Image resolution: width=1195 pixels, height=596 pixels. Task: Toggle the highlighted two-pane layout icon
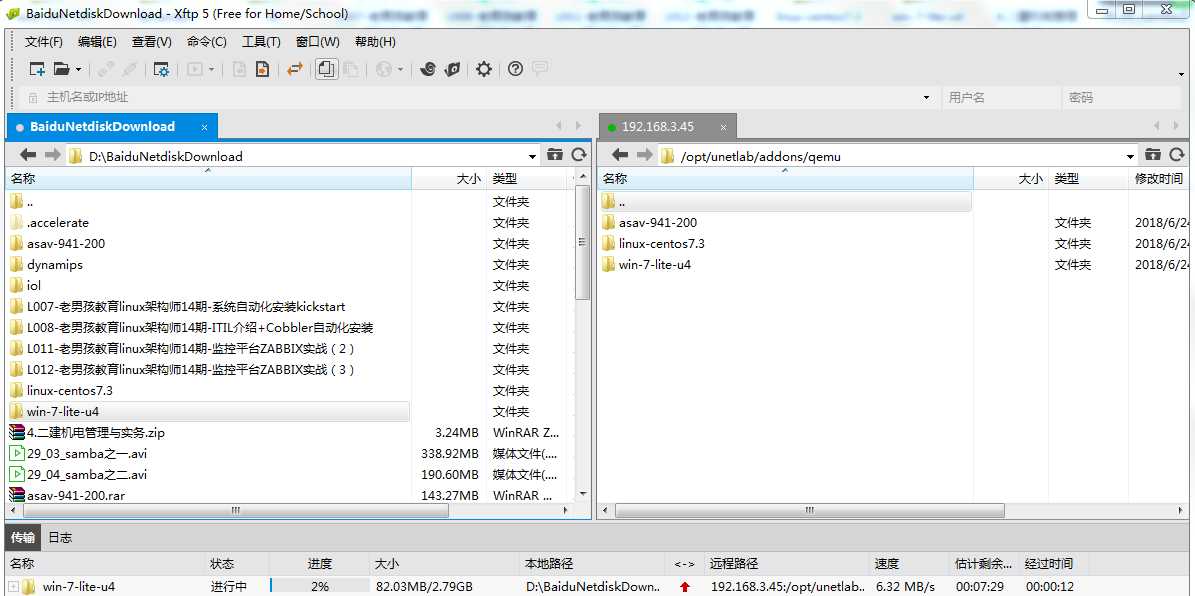(x=326, y=69)
